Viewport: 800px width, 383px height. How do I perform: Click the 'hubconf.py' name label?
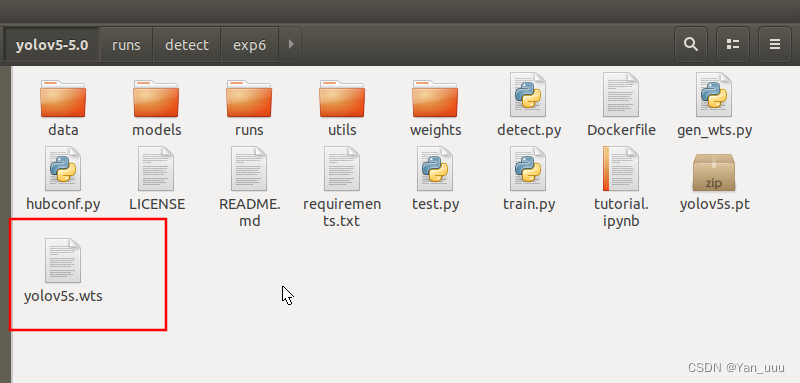63,205
